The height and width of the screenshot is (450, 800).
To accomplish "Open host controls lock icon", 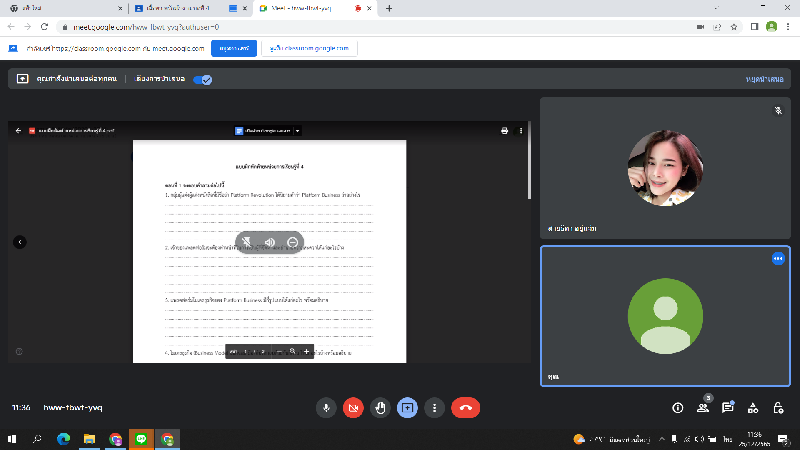I will (x=778, y=407).
